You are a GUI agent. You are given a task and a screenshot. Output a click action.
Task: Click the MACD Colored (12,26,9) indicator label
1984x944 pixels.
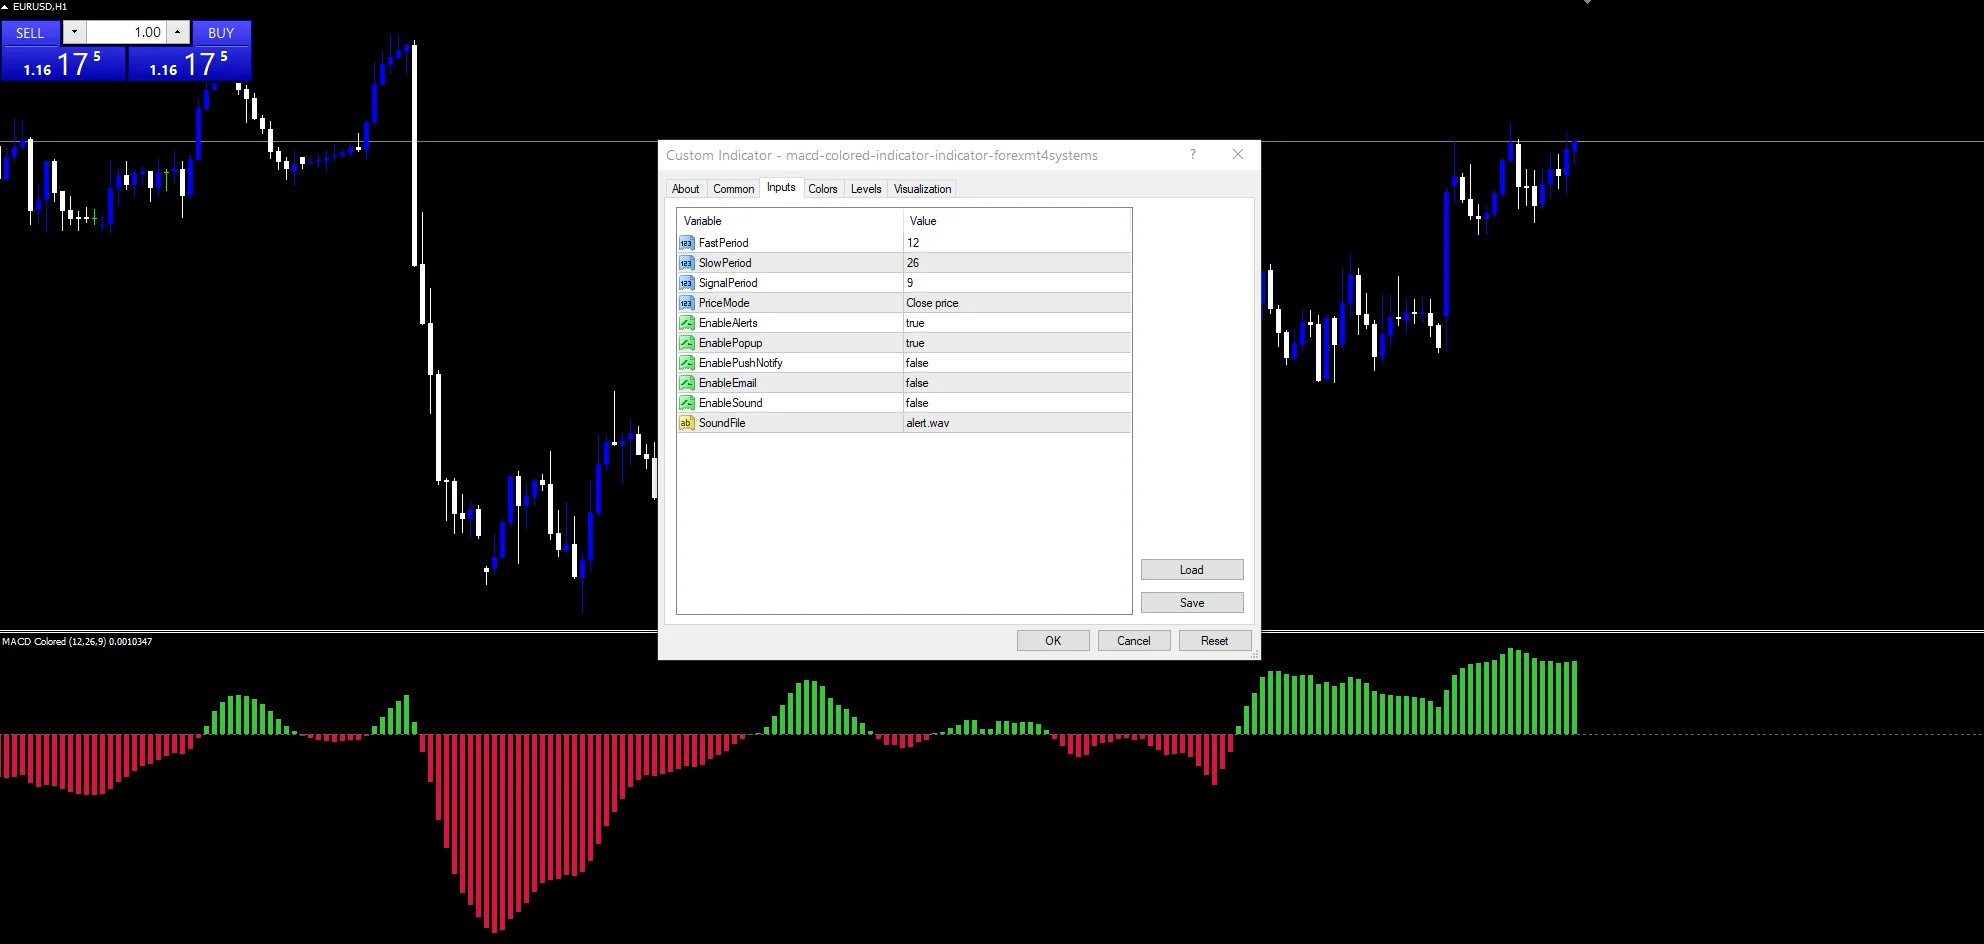tap(77, 641)
